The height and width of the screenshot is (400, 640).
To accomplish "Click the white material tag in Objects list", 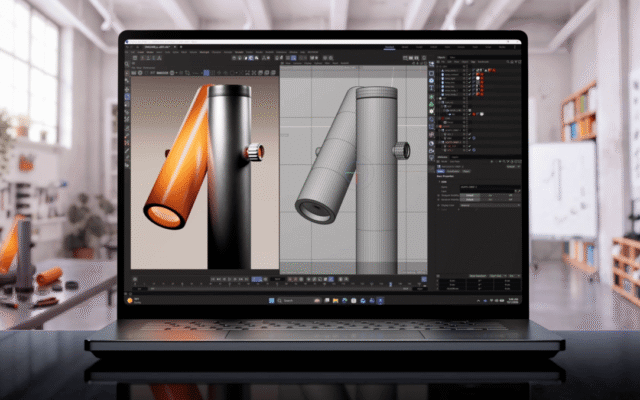I will tap(478, 78).
